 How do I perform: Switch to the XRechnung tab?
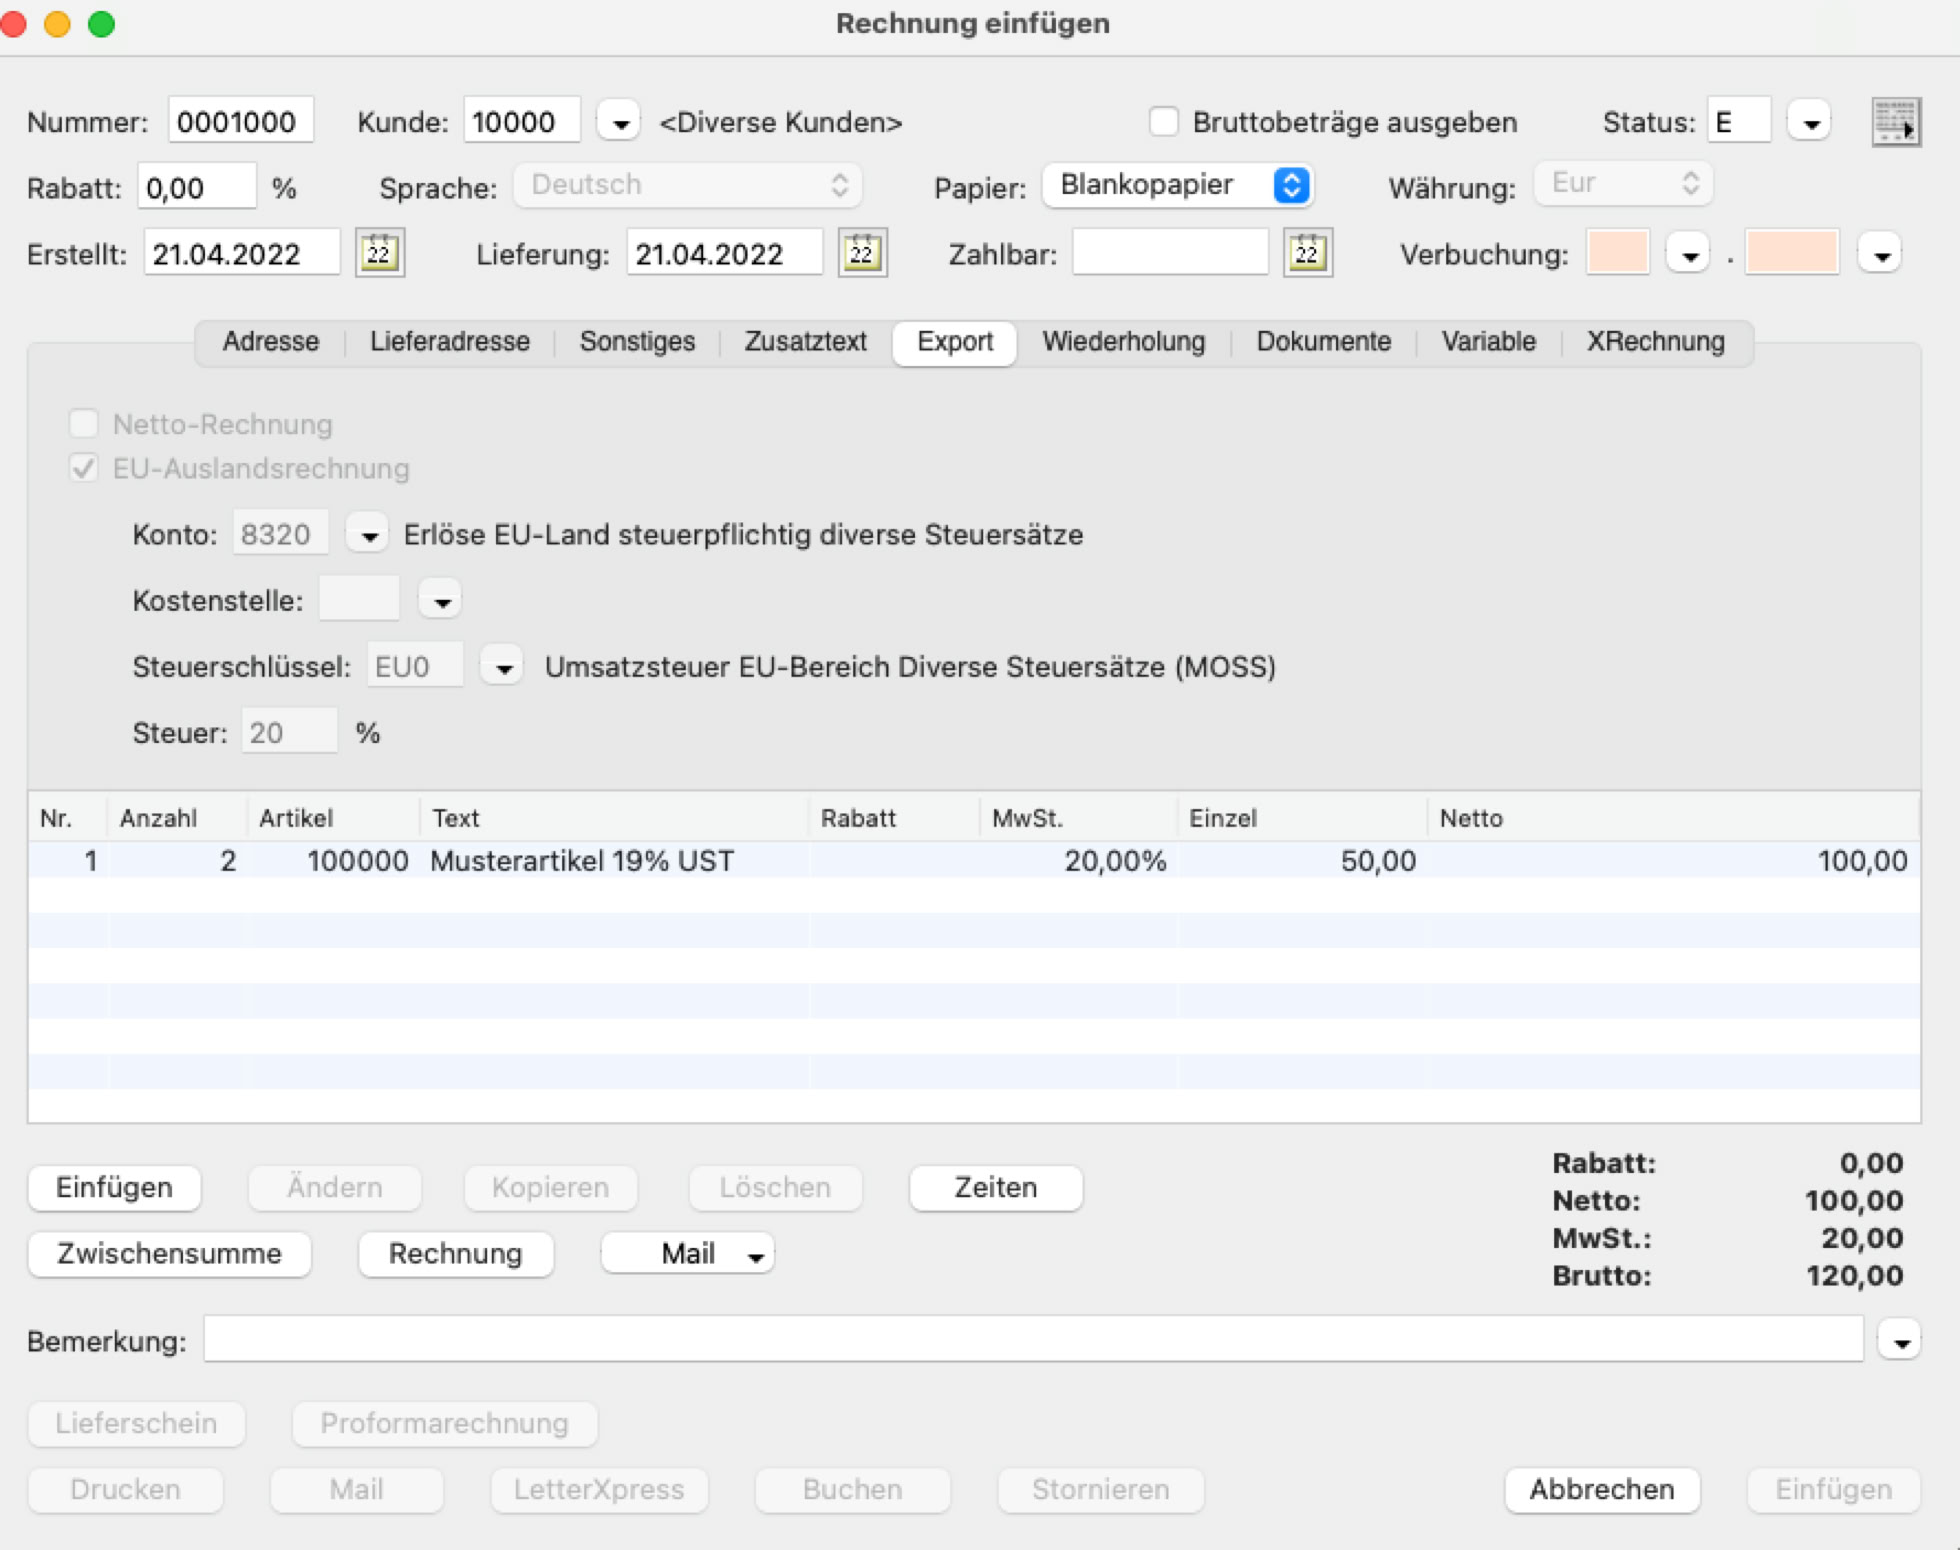click(x=1655, y=342)
